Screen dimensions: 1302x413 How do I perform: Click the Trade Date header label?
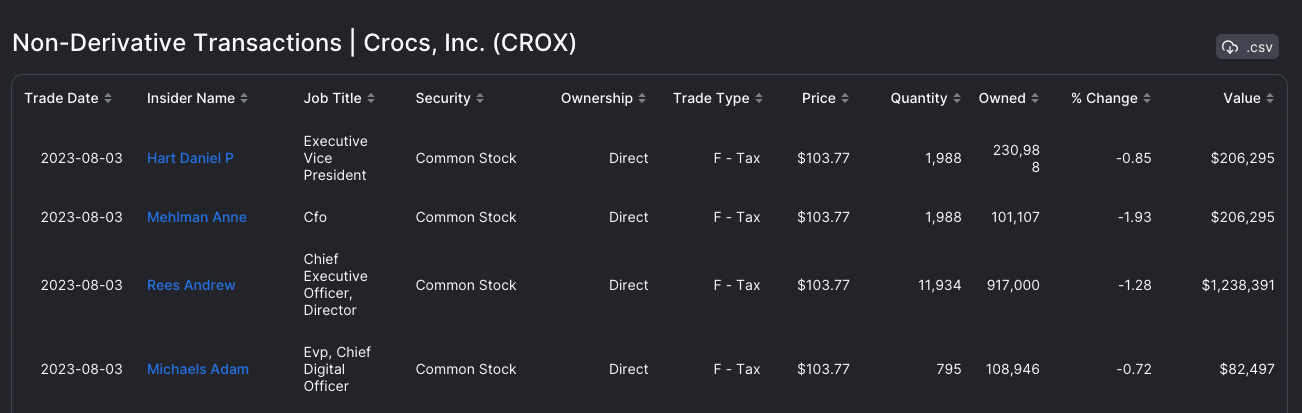point(62,98)
